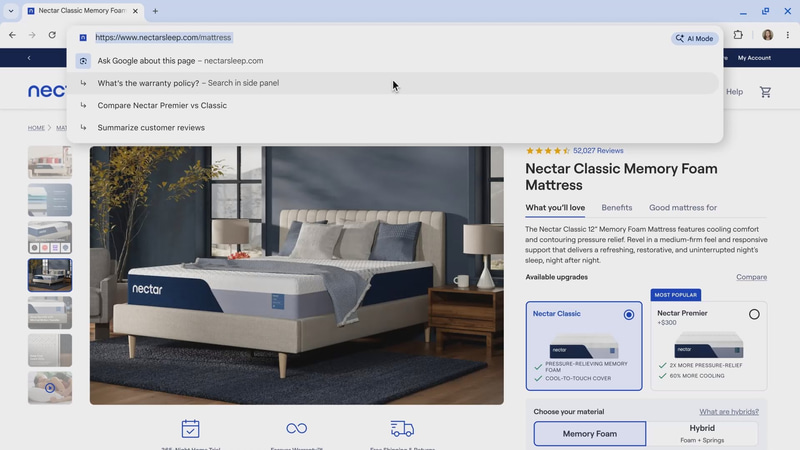Close the Nectar Classic Memory Foam tab
Viewport: 800px width, 450px height.
click(135, 11)
